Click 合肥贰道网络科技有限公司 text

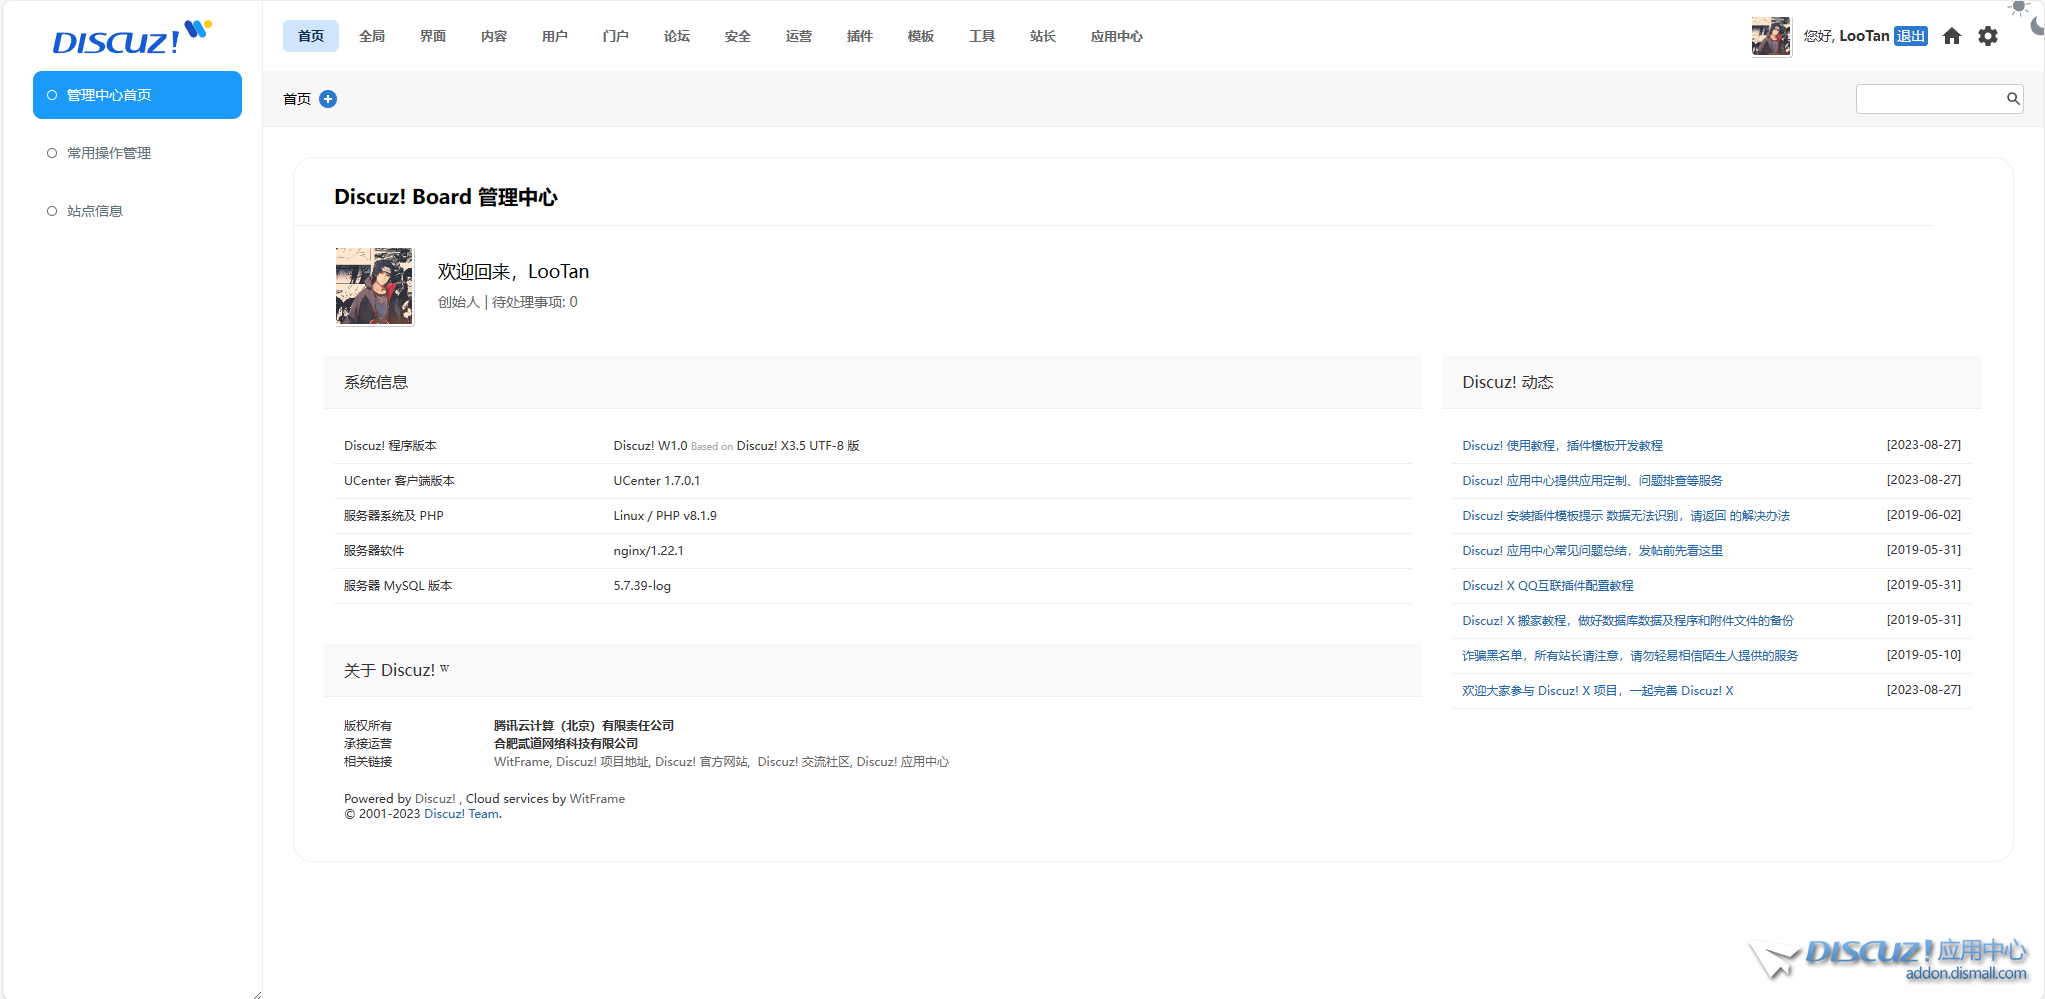pyautogui.click(x=566, y=744)
